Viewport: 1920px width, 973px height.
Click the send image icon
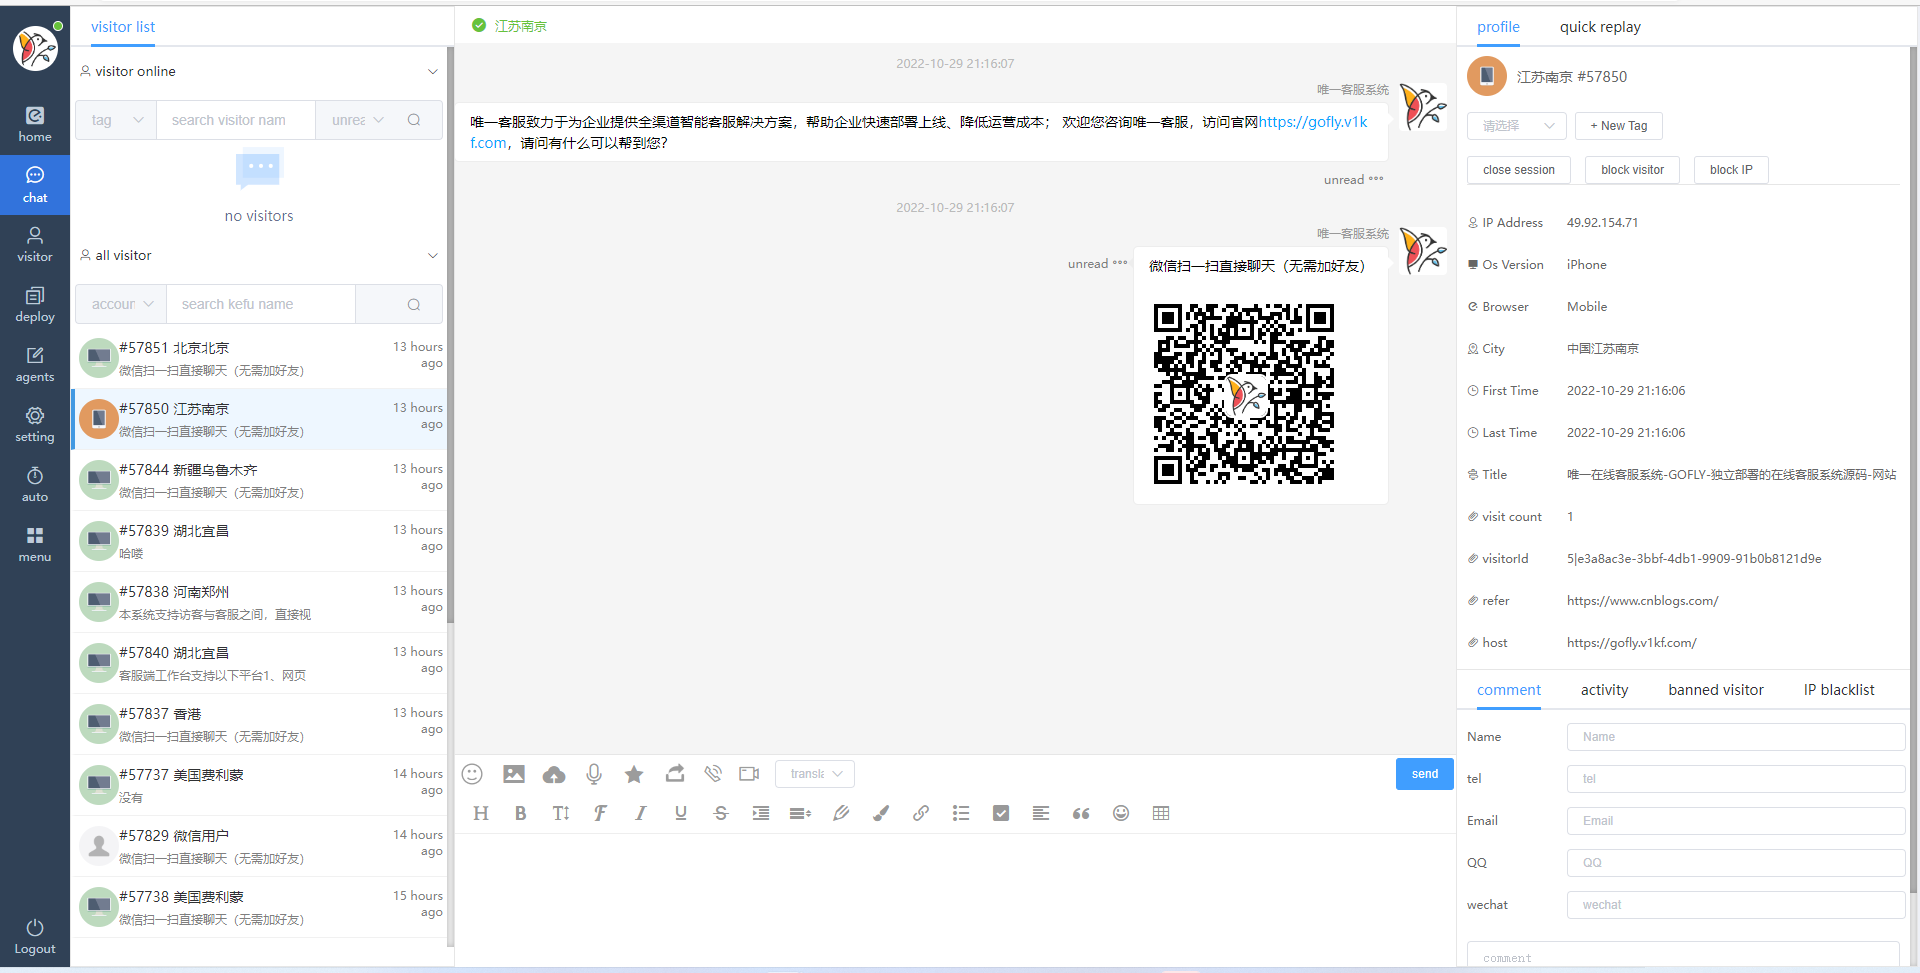click(x=514, y=774)
